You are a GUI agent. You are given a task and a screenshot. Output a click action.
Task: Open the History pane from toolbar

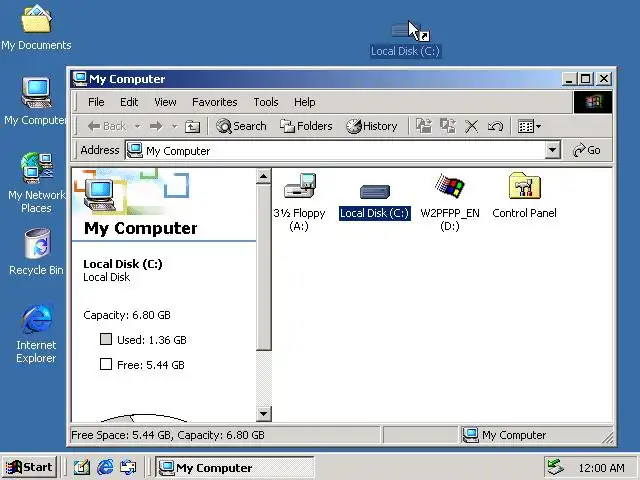click(x=372, y=126)
